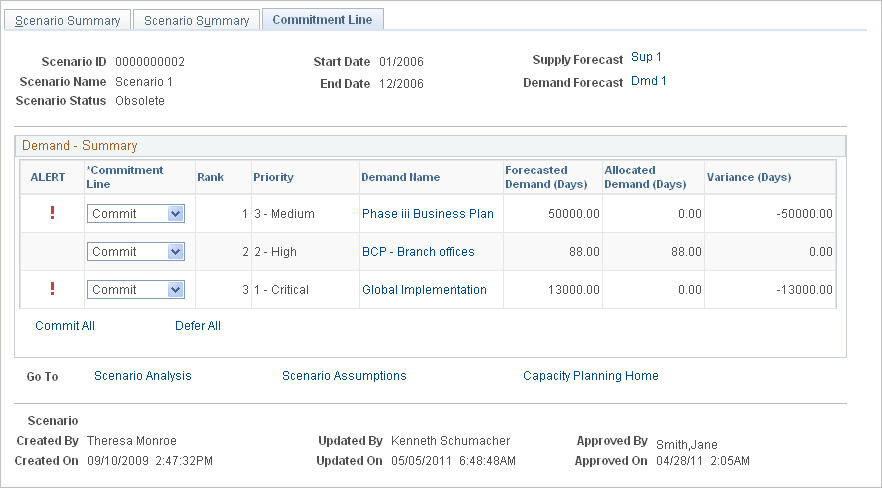Click the 2 - High priority cell
882x488 pixels.
275,252
